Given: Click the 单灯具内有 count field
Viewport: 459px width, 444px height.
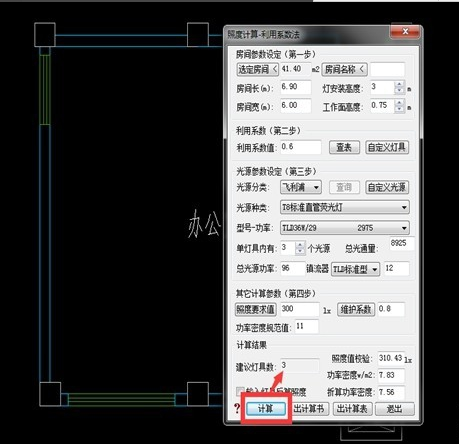Looking at the screenshot, I should [x=288, y=248].
